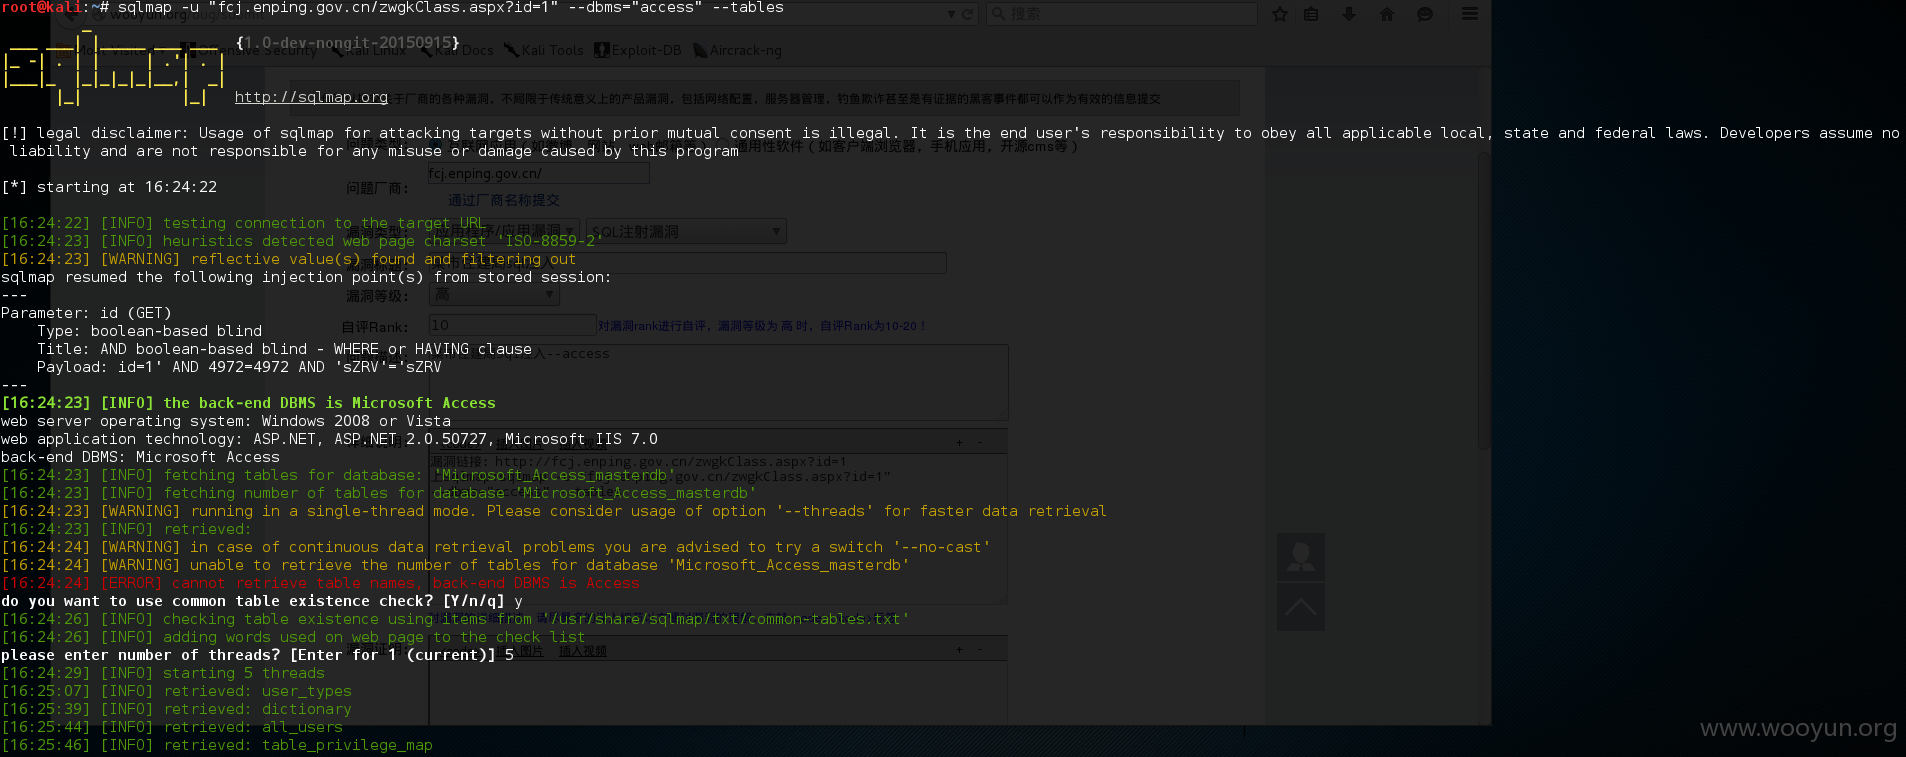Open the Kali Tools bookmark
This screenshot has height=757, width=1906.
click(x=544, y=50)
